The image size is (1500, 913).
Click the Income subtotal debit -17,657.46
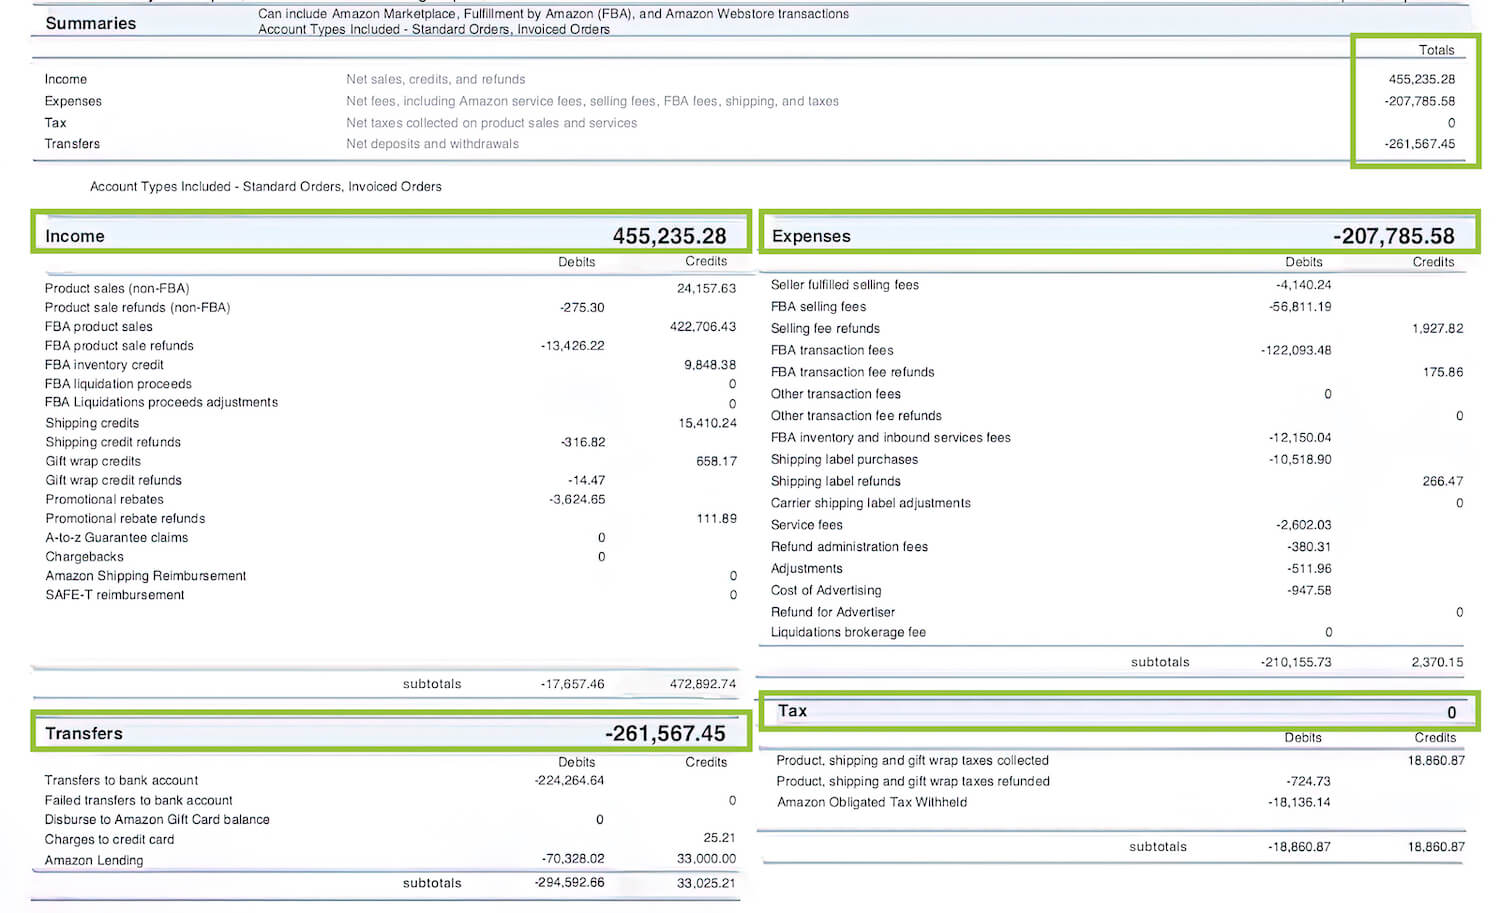pos(573,684)
